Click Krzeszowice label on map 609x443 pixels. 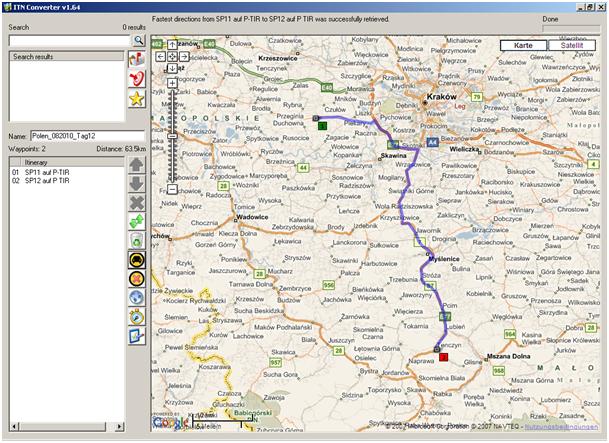(x=278, y=58)
